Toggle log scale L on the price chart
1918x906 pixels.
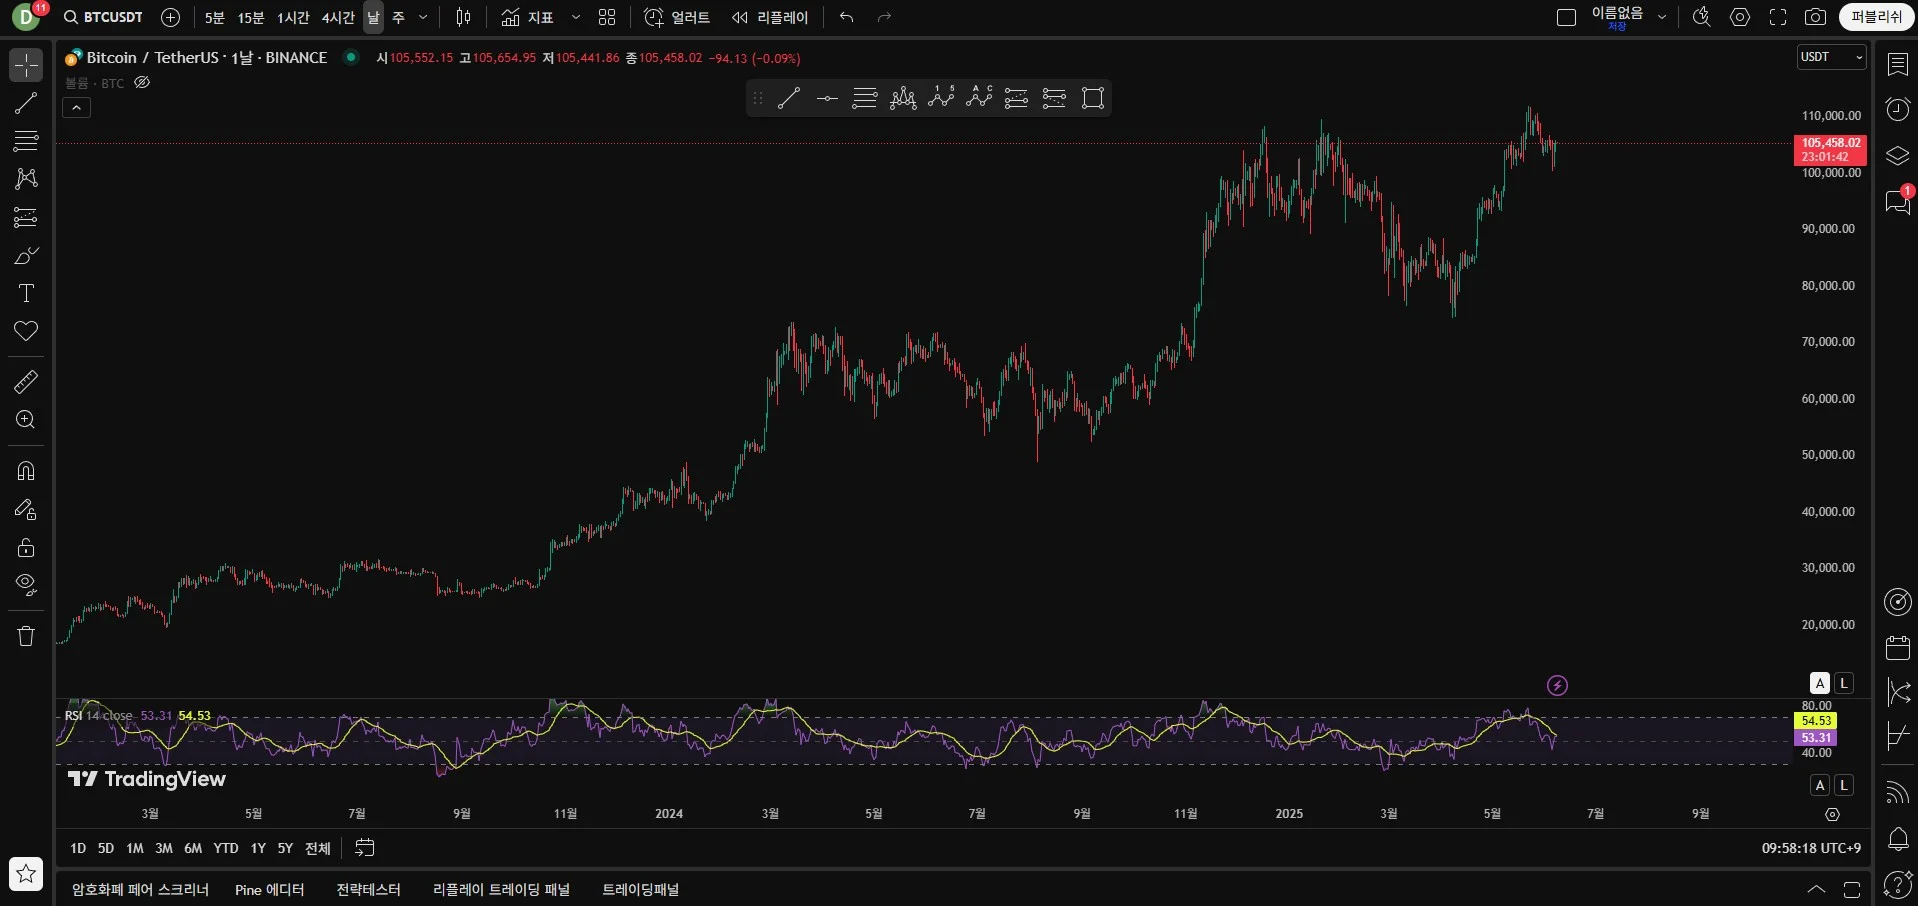click(x=1844, y=683)
